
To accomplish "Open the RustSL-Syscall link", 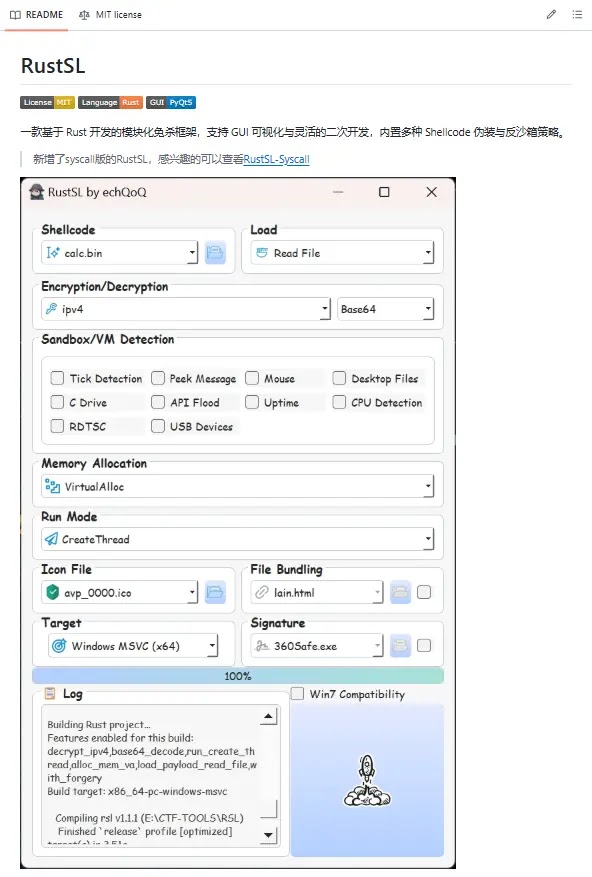I will click(x=276, y=159).
